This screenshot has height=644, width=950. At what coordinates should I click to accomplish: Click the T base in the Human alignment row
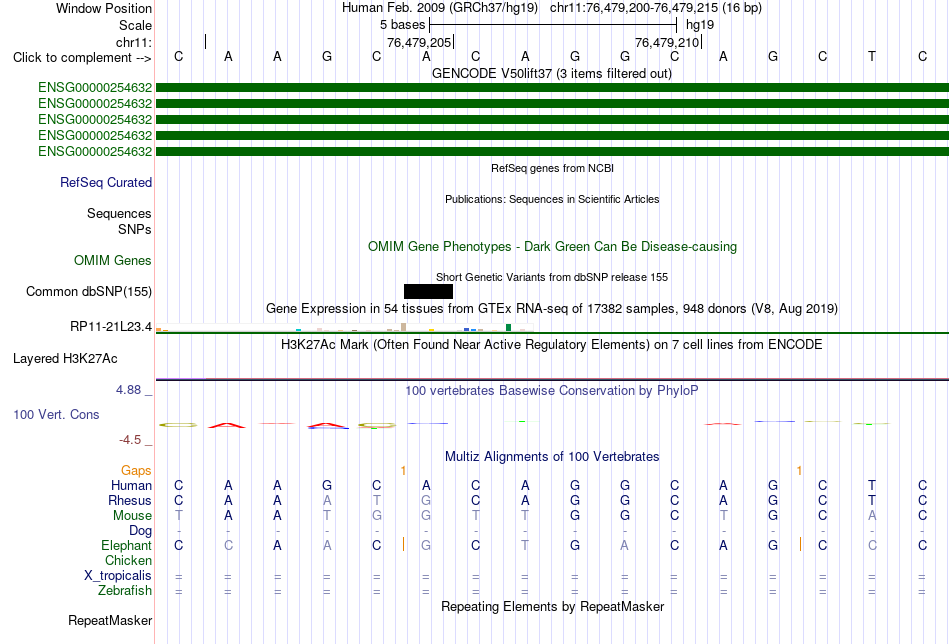871,485
